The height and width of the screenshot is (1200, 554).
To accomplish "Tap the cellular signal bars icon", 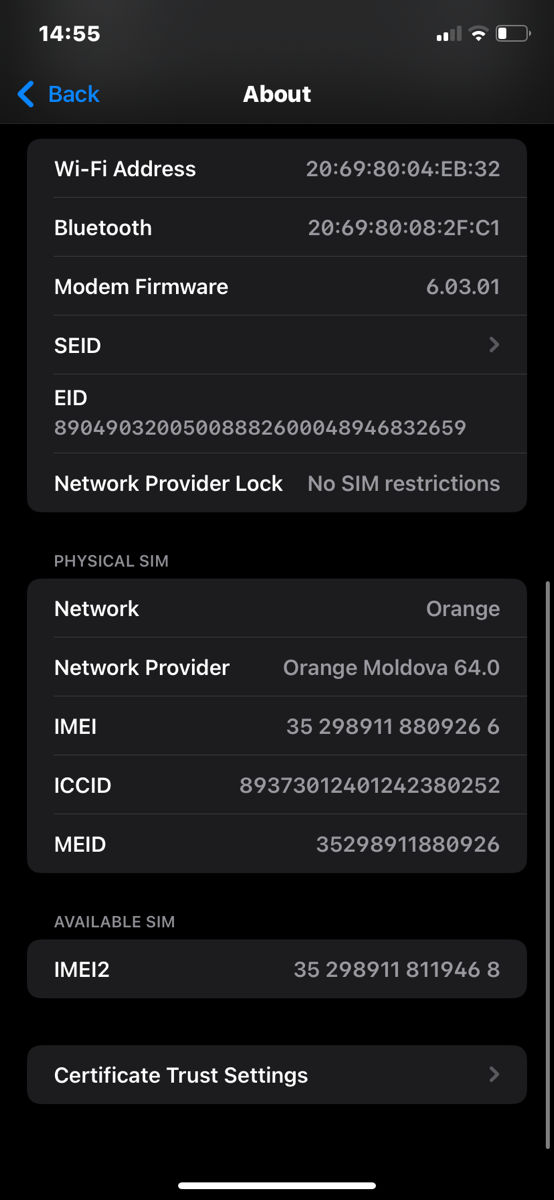I will tap(449, 35).
